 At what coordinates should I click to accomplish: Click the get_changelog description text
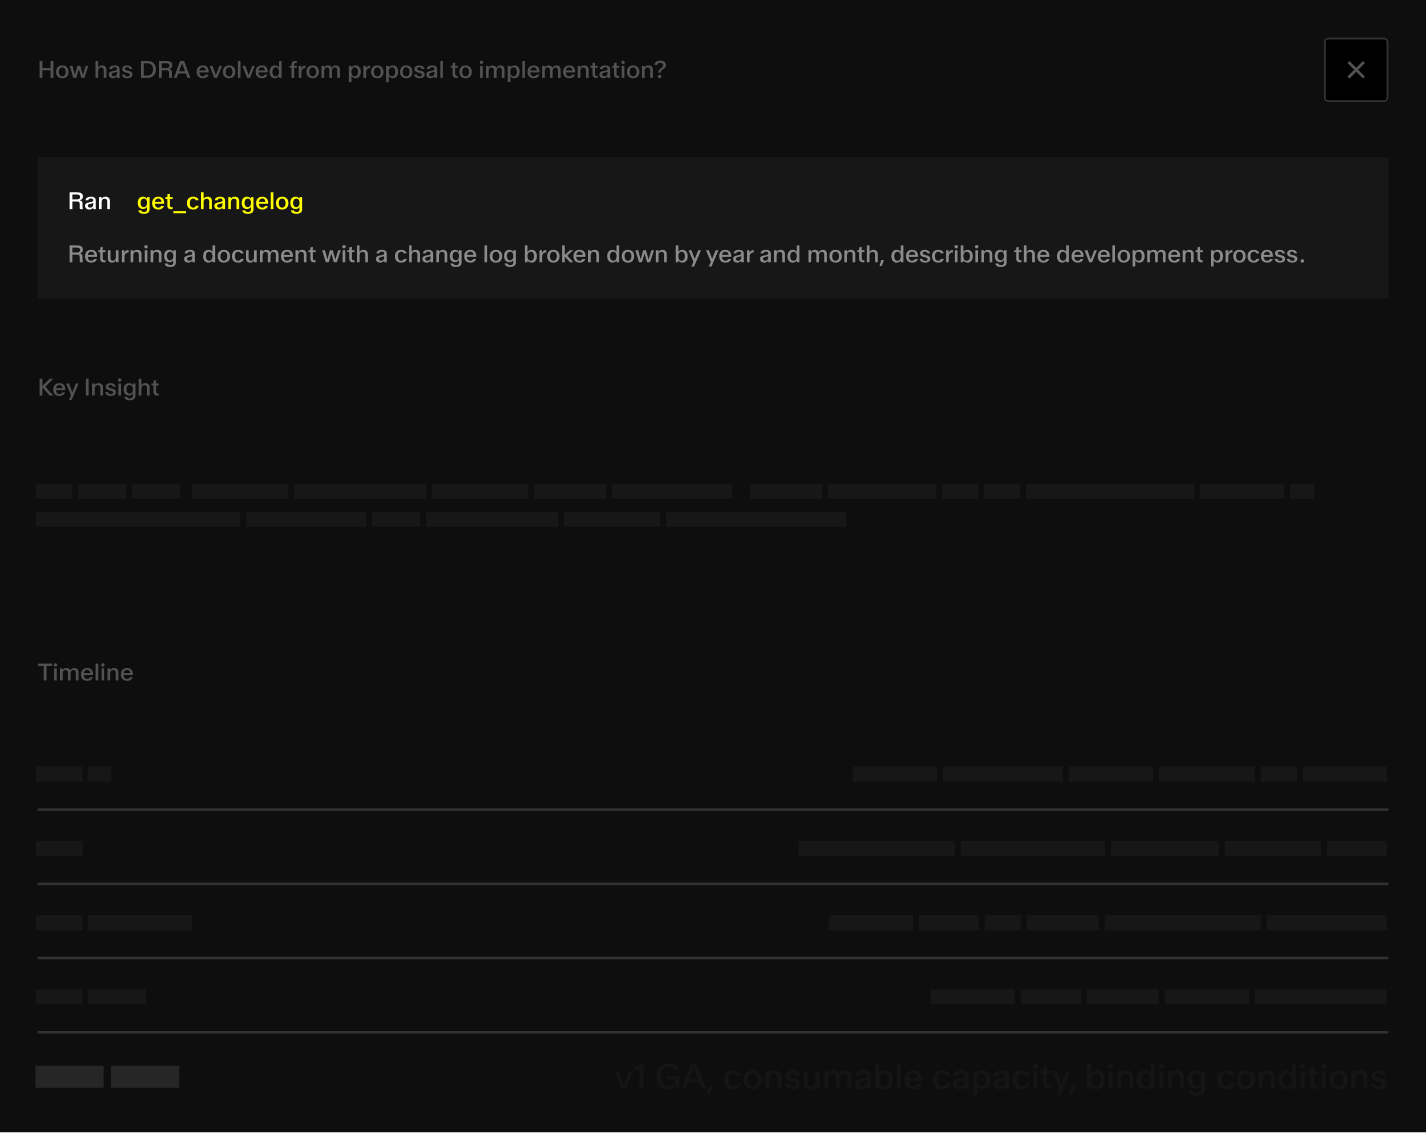pyautogui.click(x=686, y=254)
